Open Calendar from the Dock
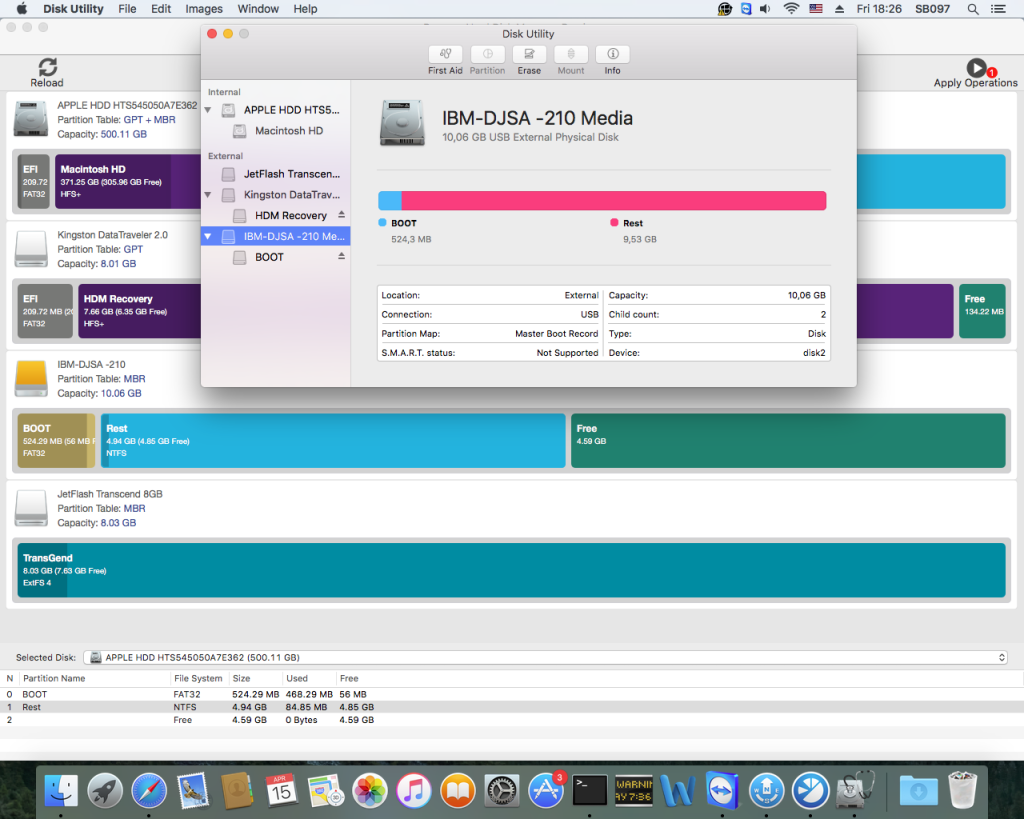Image resolution: width=1024 pixels, height=819 pixels. (x=281, y=790)
